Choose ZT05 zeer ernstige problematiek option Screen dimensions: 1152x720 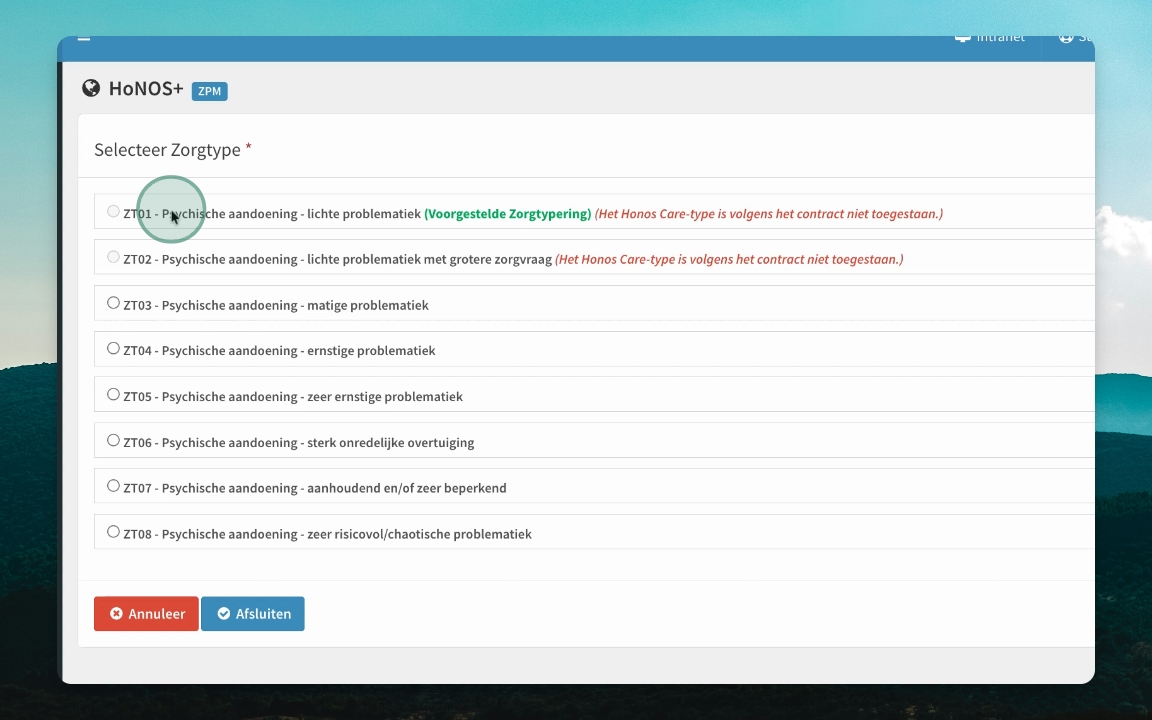point(113,395)
